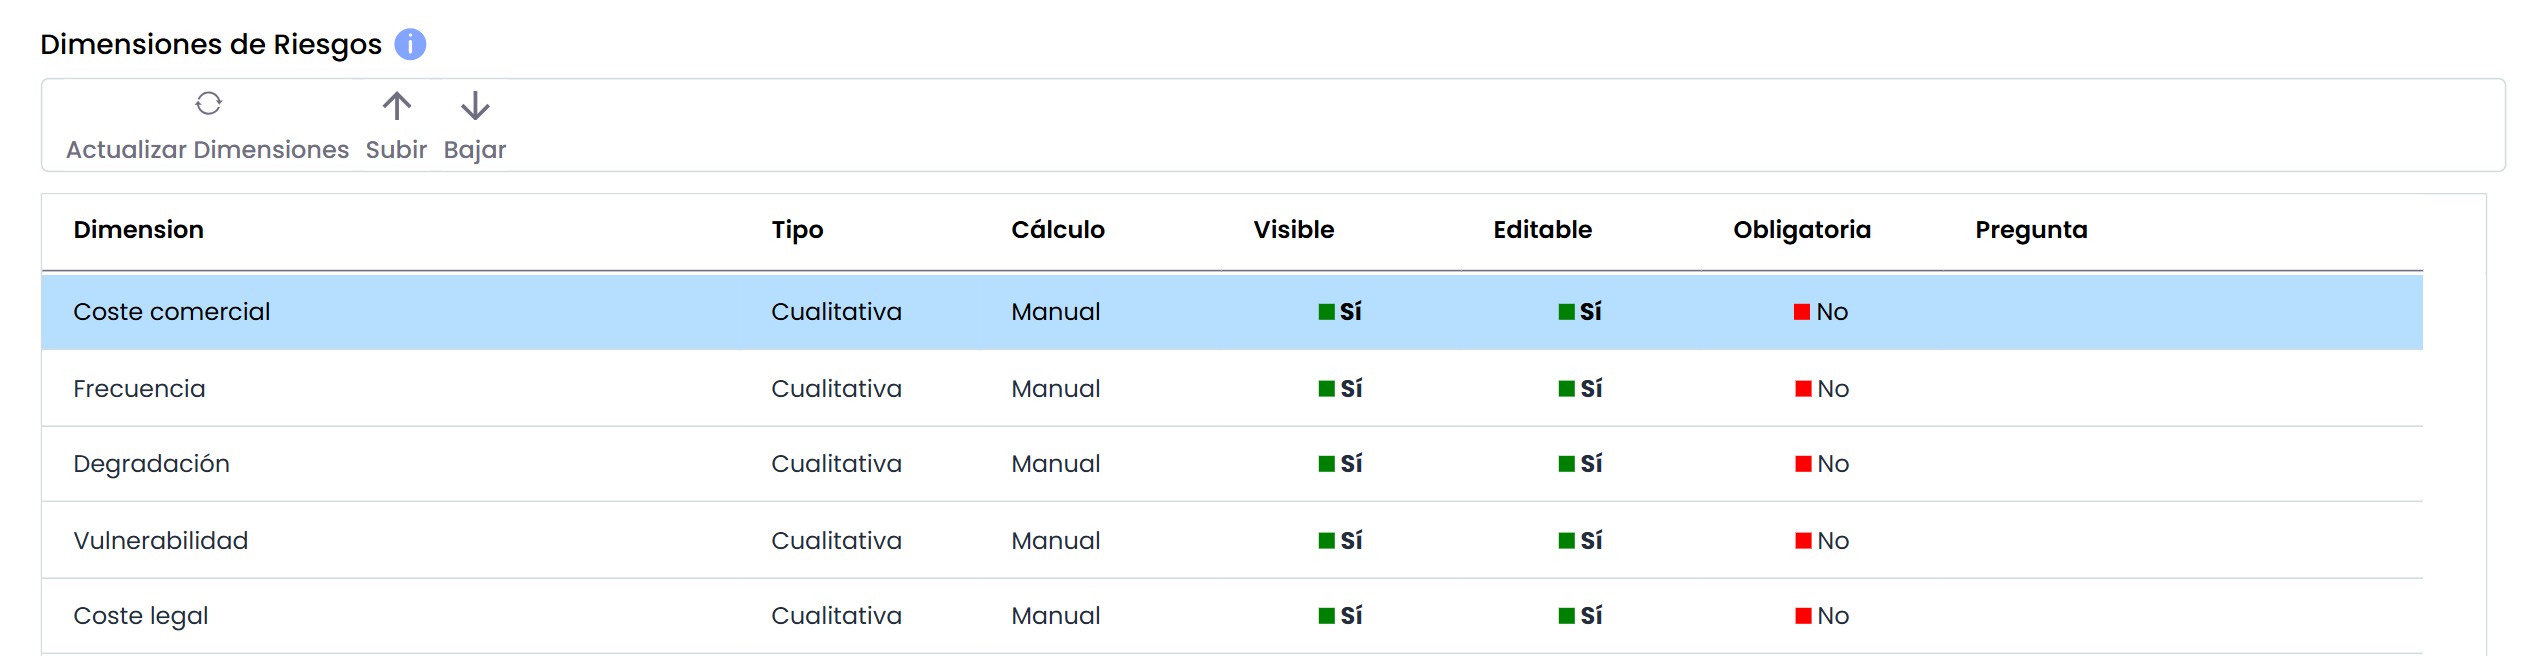Click green Editable indicator for Degradación
Screen dimensions: 2540x656
(1566, 464)
